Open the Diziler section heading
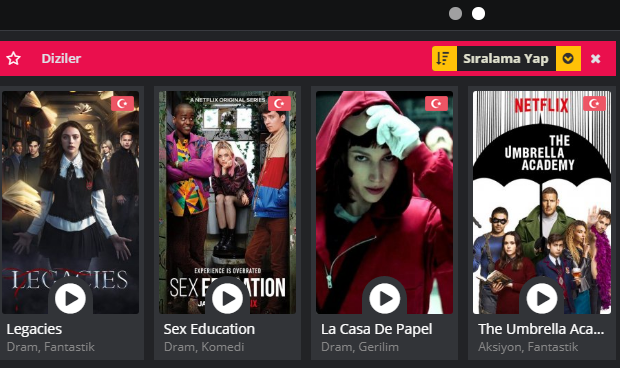Screen dimensions: 620x368 (61, 59)
